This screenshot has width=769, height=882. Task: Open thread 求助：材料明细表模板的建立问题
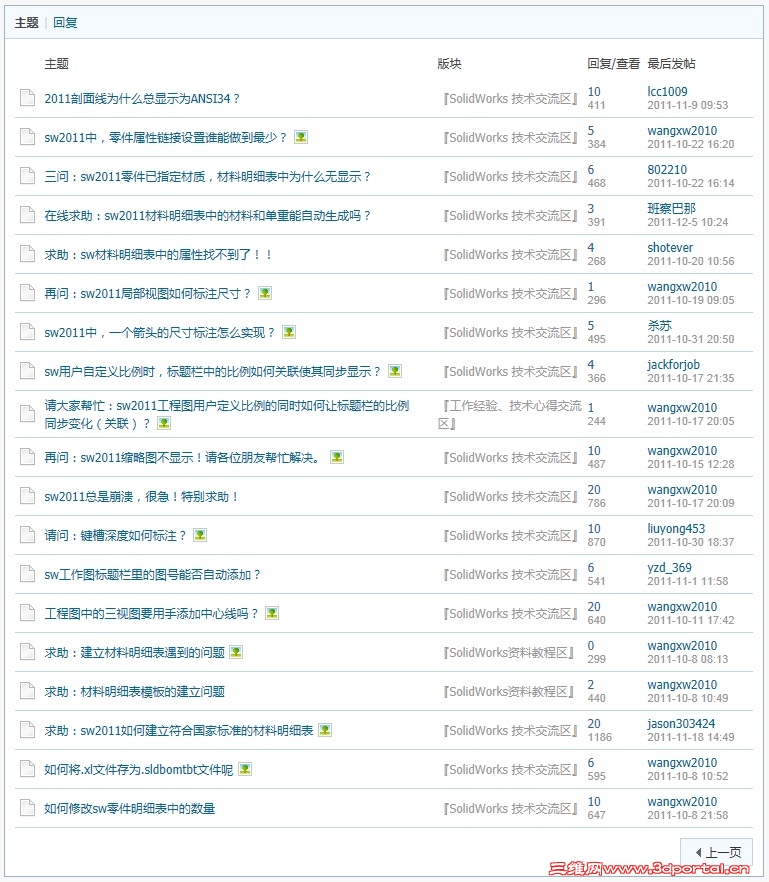click(x=134, y=691)
